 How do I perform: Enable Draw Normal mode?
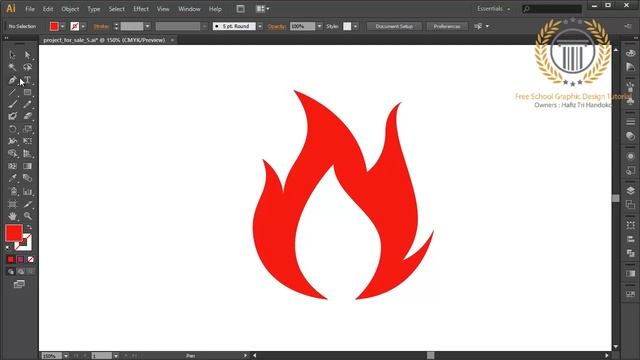tap(11, 271)
